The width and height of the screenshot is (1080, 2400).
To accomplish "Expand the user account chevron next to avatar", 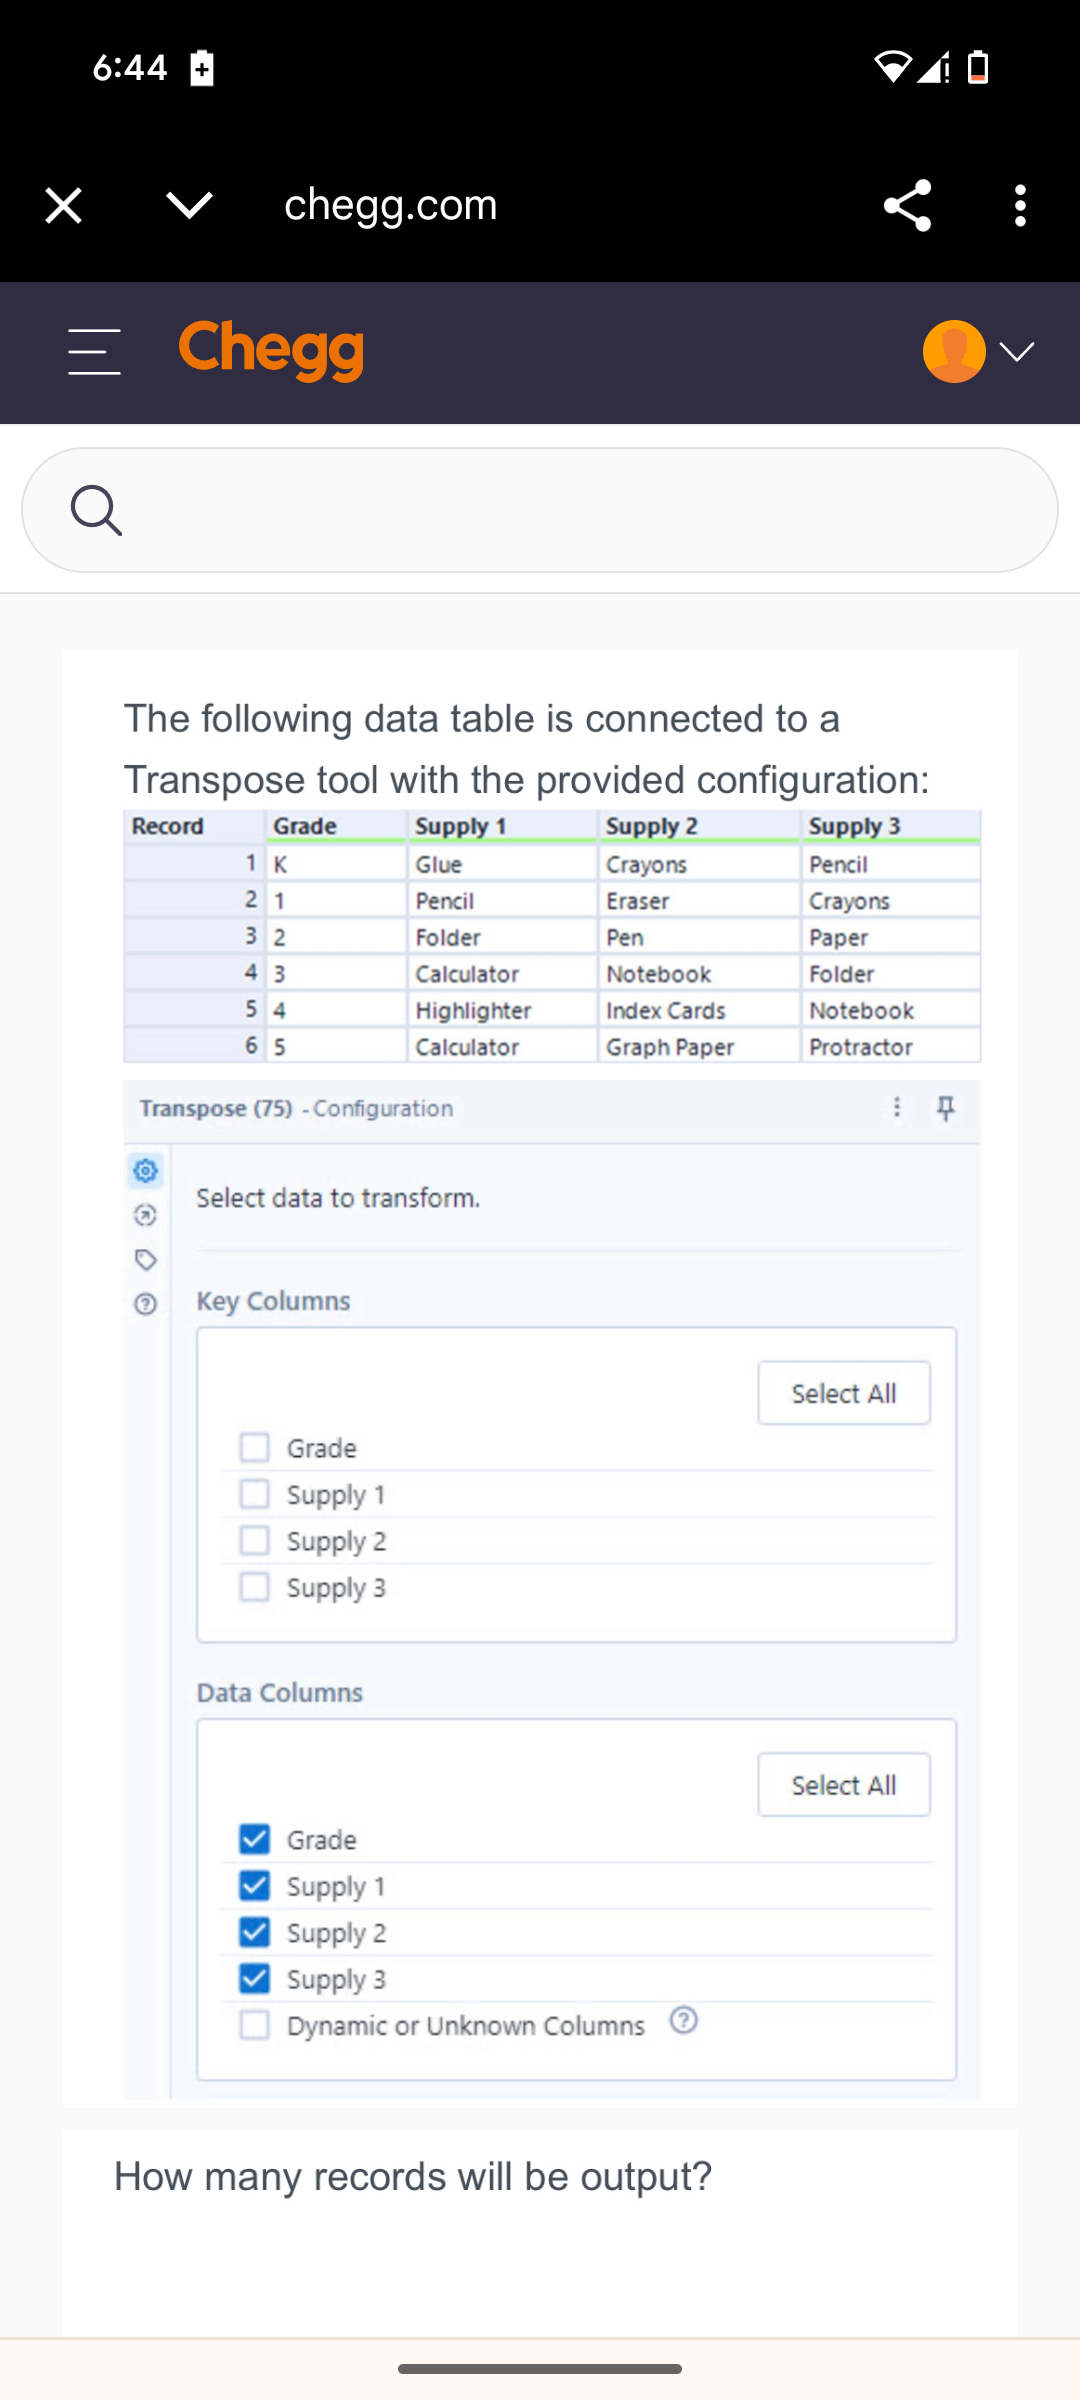I will pyautogui.click(x=1017, y=352).
